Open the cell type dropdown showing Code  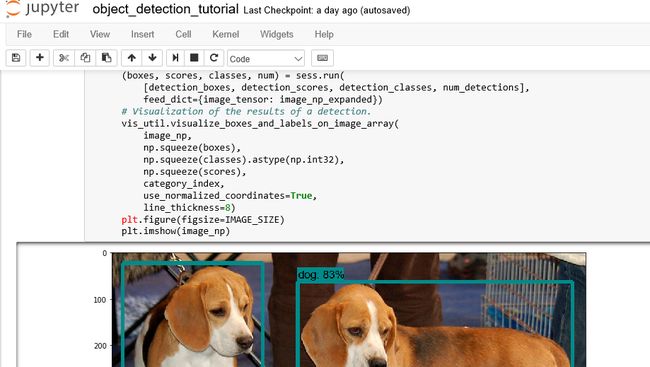[266, 58]
